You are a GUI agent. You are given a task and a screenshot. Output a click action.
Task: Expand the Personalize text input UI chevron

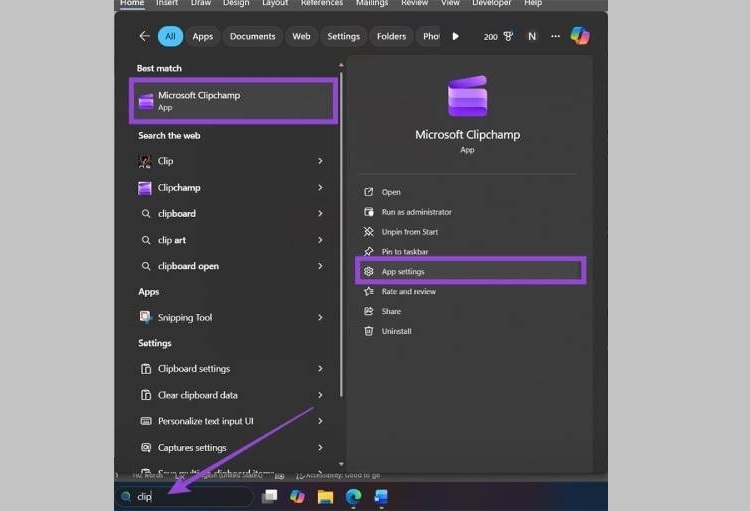coord(320,421)
